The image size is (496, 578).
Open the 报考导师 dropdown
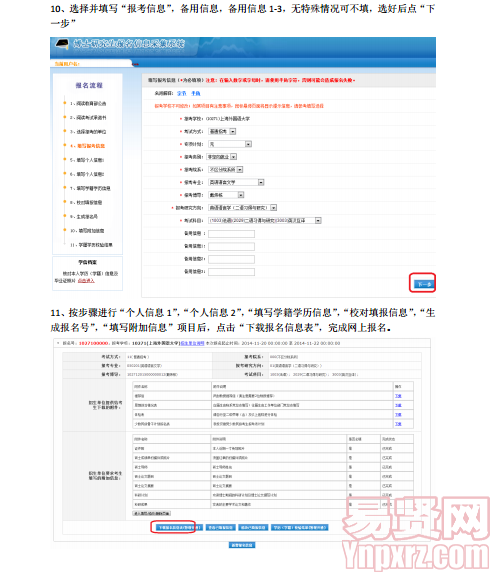(x=226, y=195)
